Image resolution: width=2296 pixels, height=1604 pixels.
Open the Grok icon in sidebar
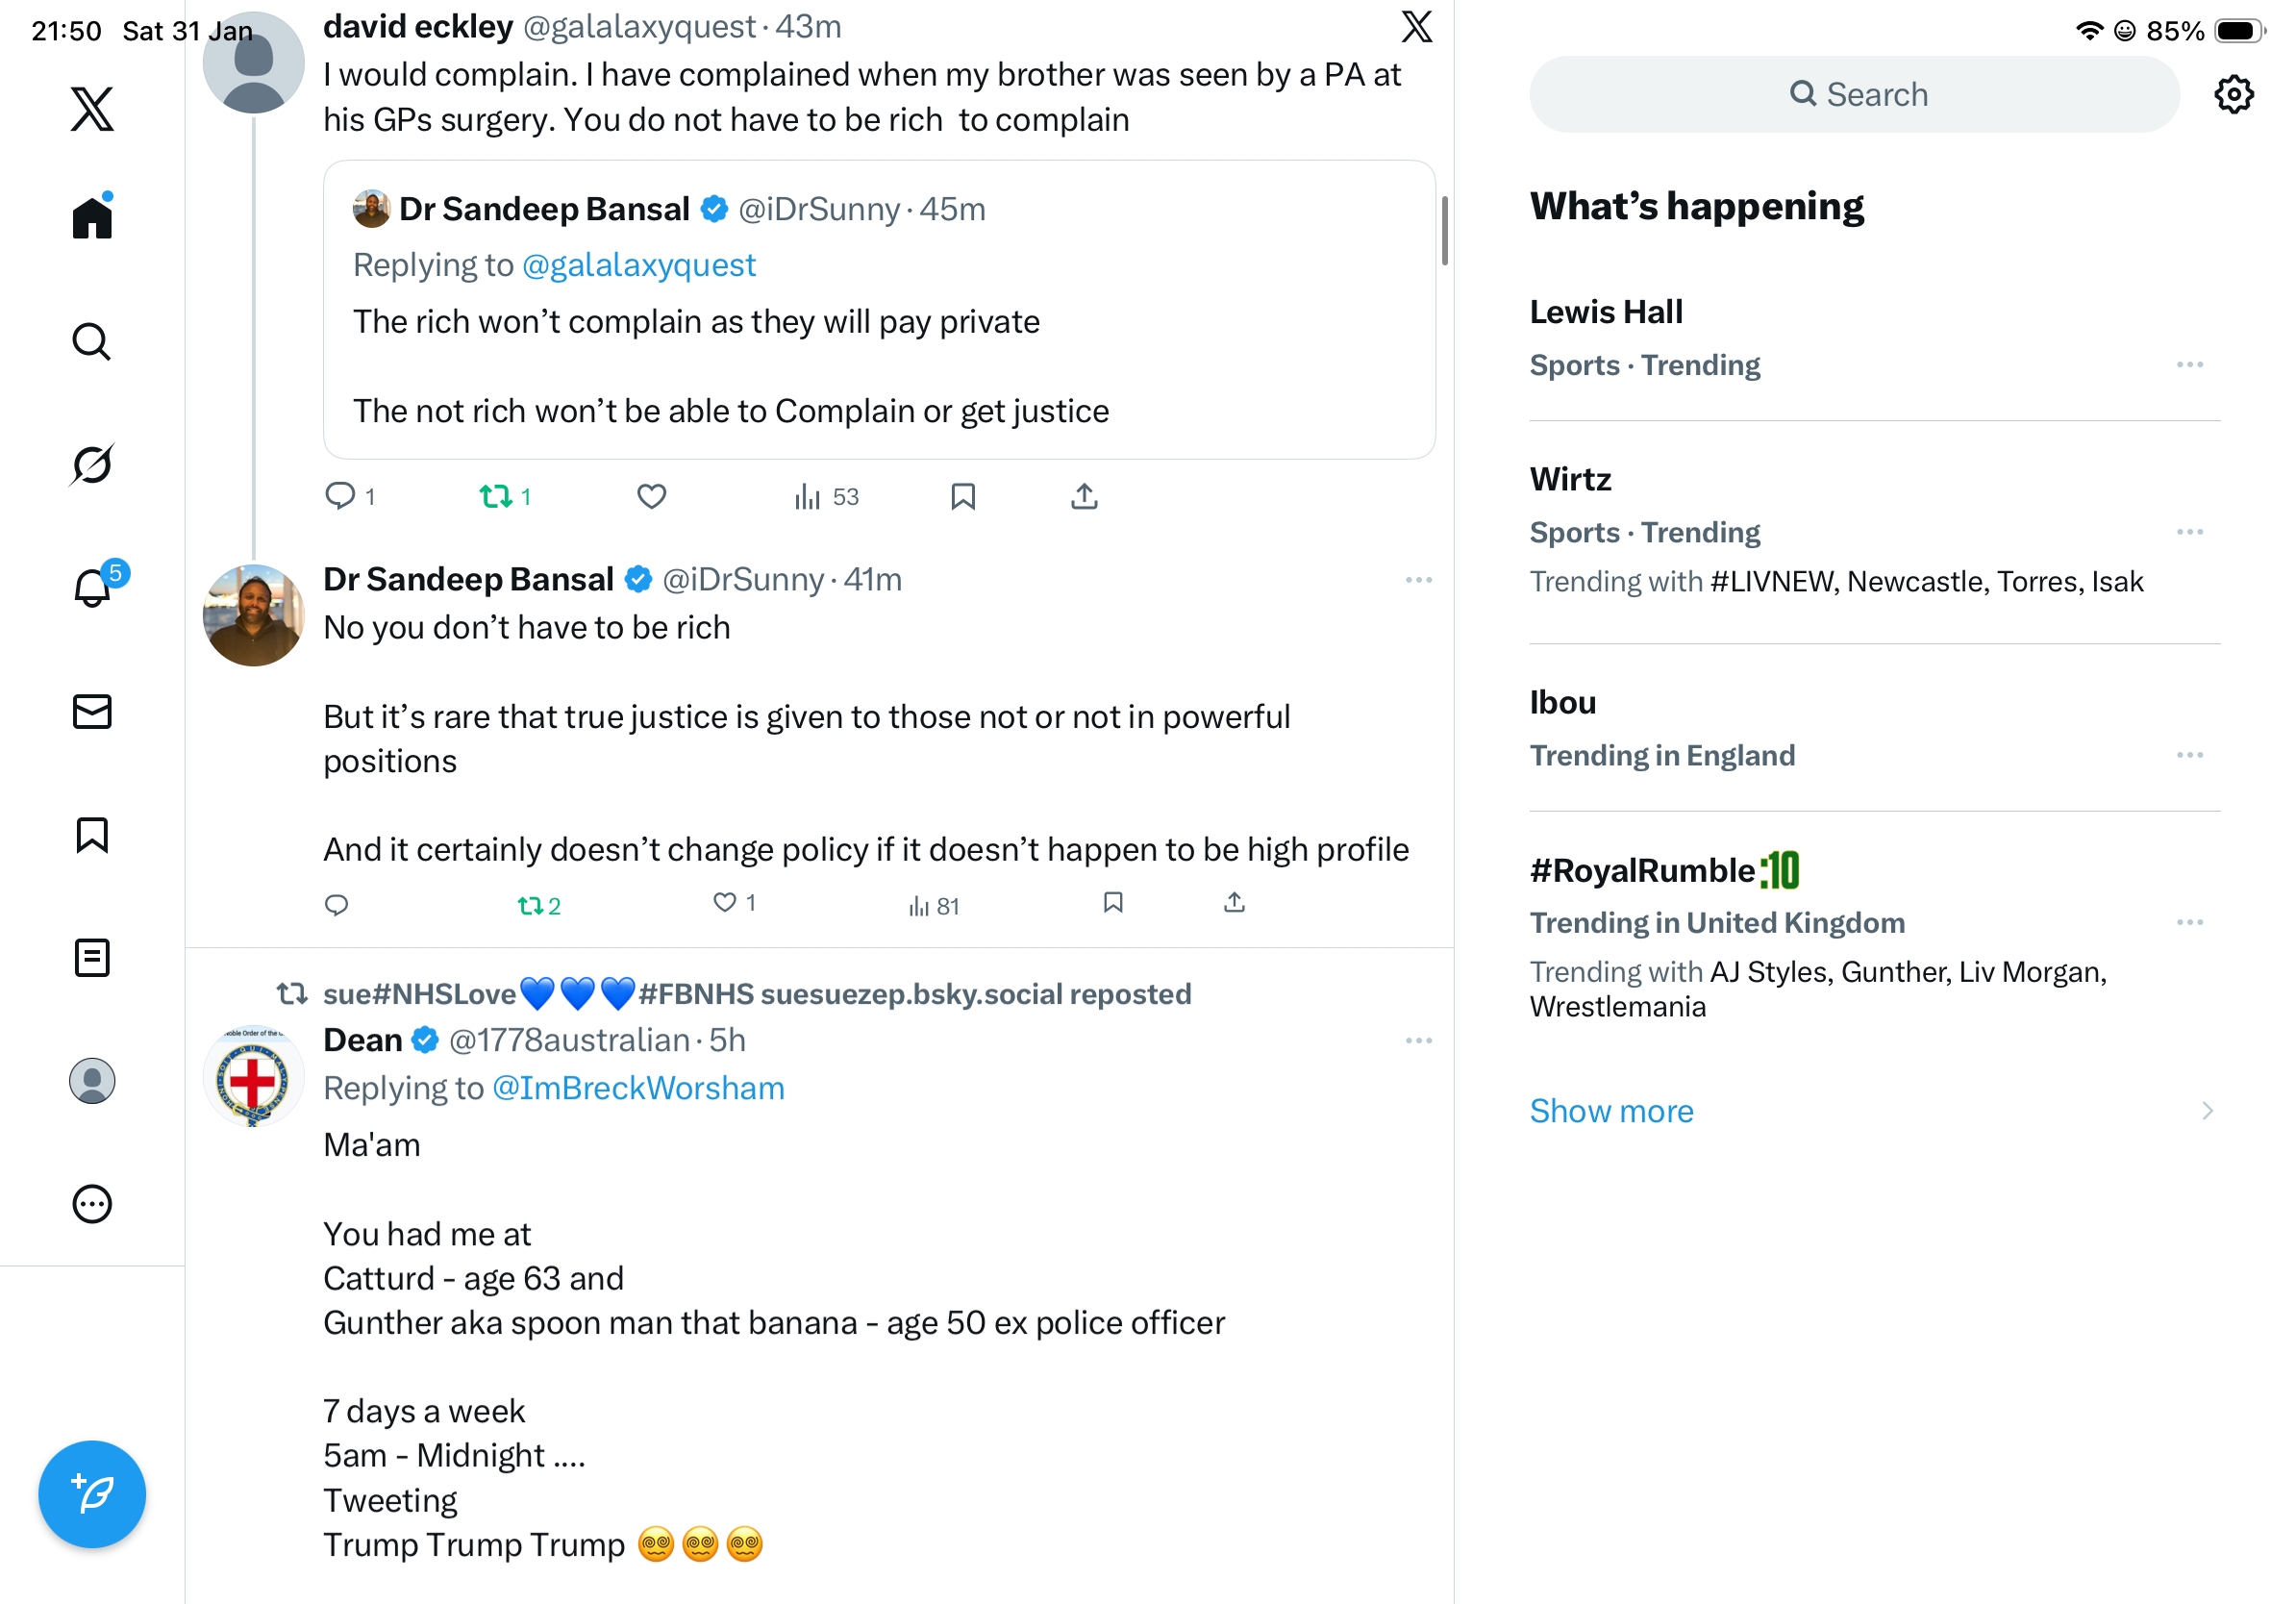coord(92,464)
